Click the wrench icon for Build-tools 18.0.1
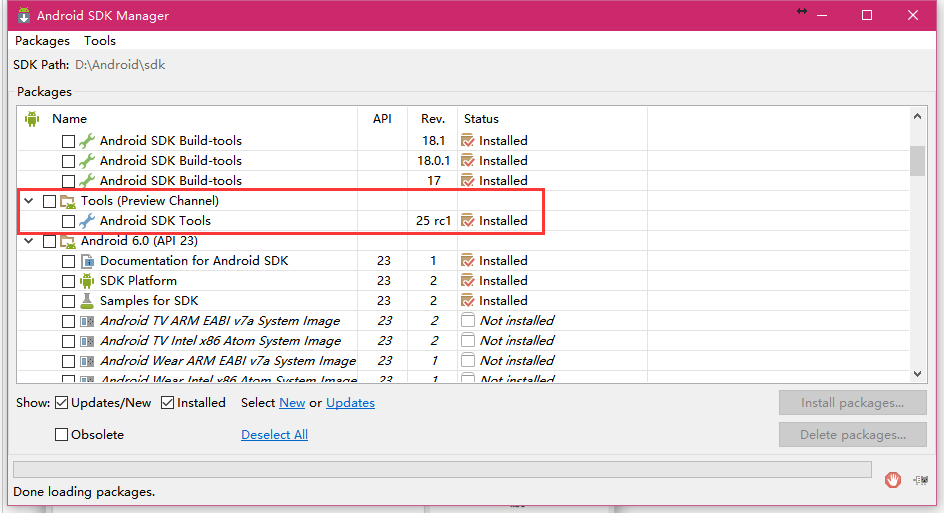The height and width of the screenshot is (513, 944). click(x=87, y=161)
